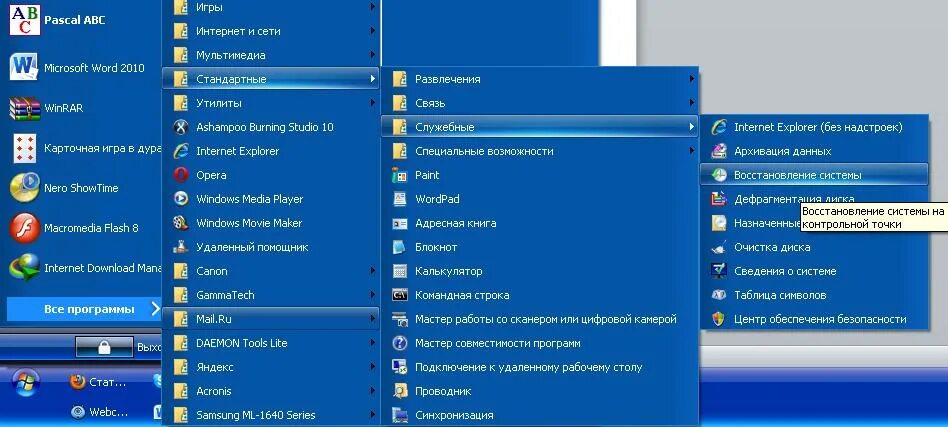Open the Служебные menu folder
The width and height of the screenshot is (948, 427).
click(540, 127)
